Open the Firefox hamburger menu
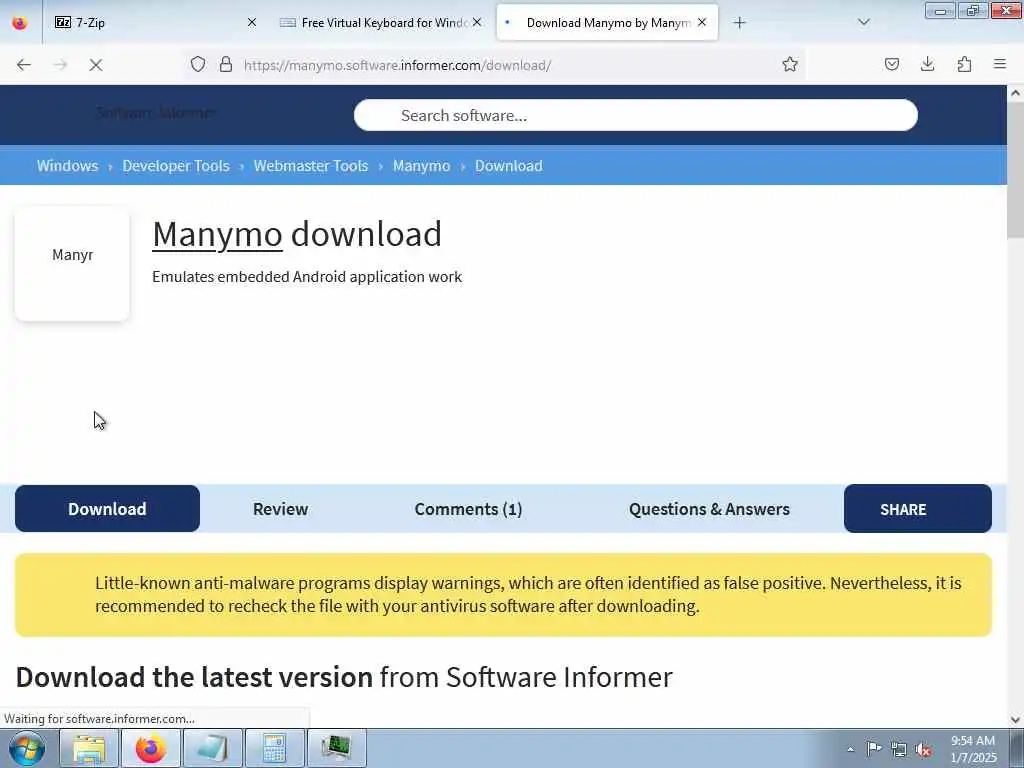Viewport: 1024px width, 768px height. click(x=1000, y=64)
